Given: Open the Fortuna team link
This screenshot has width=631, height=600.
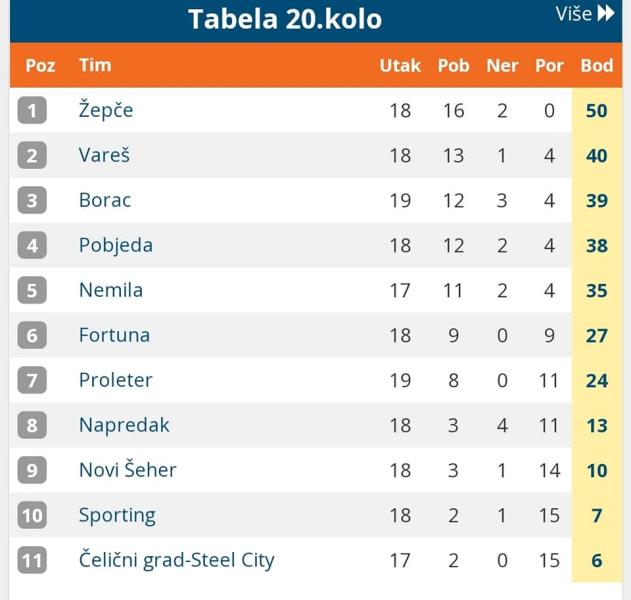Looking at the screenshot, I should (x=115, y=335).
